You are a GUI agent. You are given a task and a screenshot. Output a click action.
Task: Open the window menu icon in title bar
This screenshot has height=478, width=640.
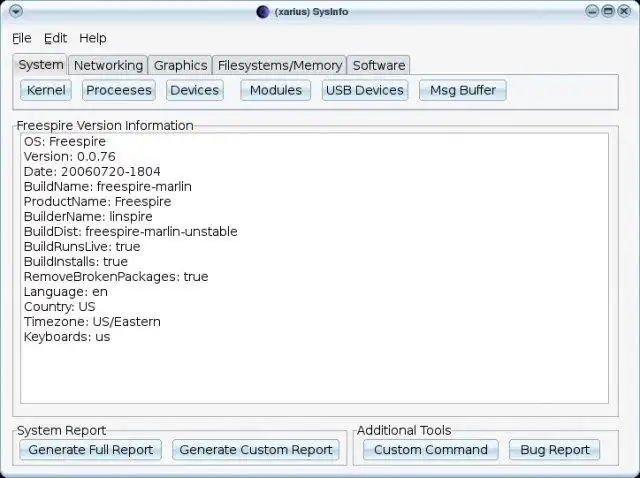click(16, 11)
